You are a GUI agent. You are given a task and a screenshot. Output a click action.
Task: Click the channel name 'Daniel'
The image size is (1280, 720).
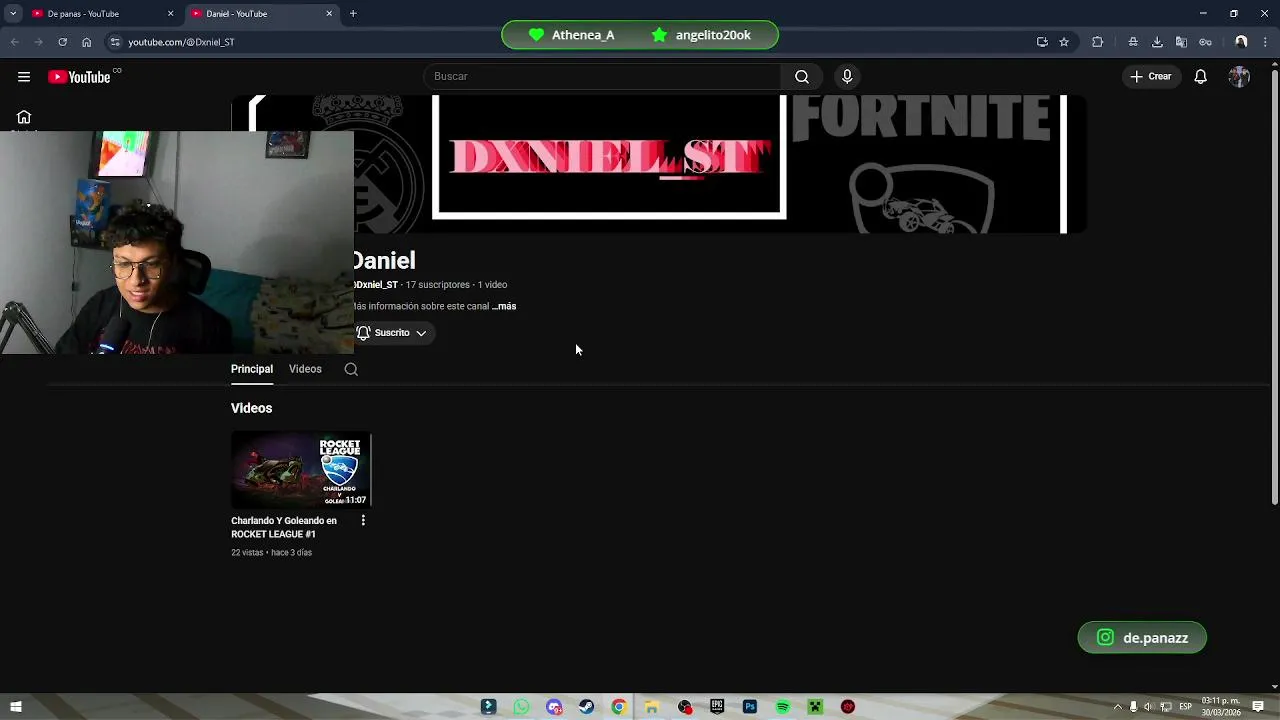[384, 261]
